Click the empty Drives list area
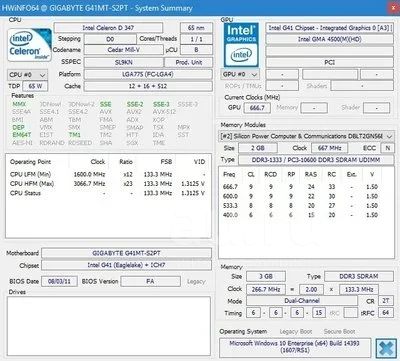Screen dimensions: 400x361 tap(109, 326)
